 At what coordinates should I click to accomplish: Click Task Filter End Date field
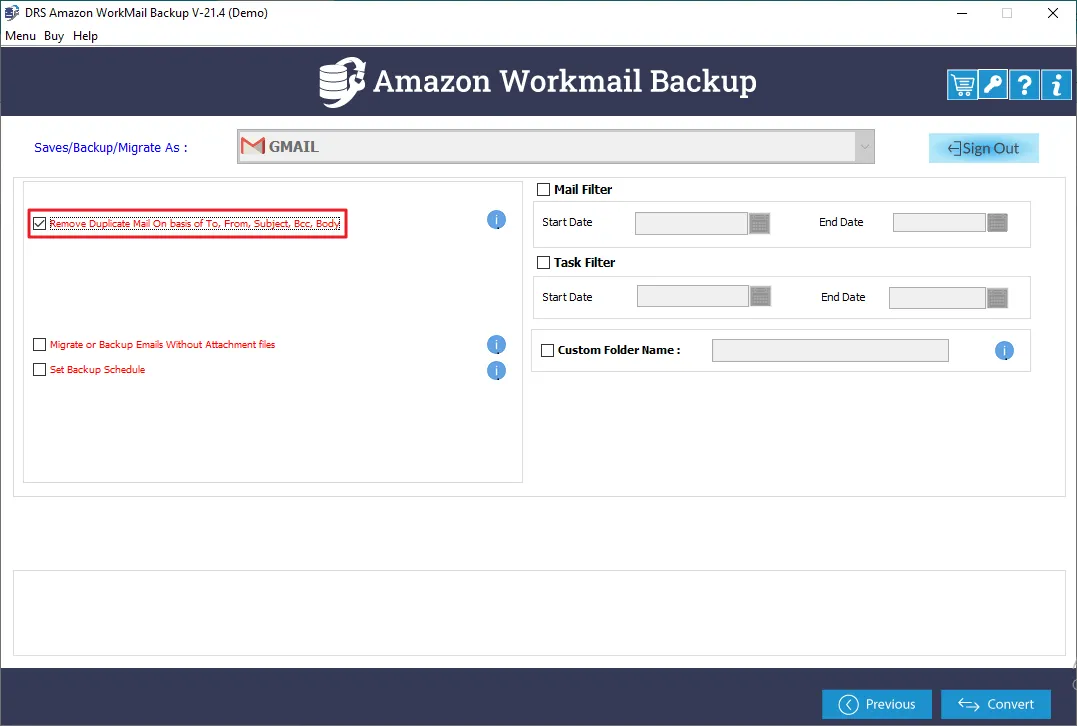pyautogui.click(x=937, y=297)
